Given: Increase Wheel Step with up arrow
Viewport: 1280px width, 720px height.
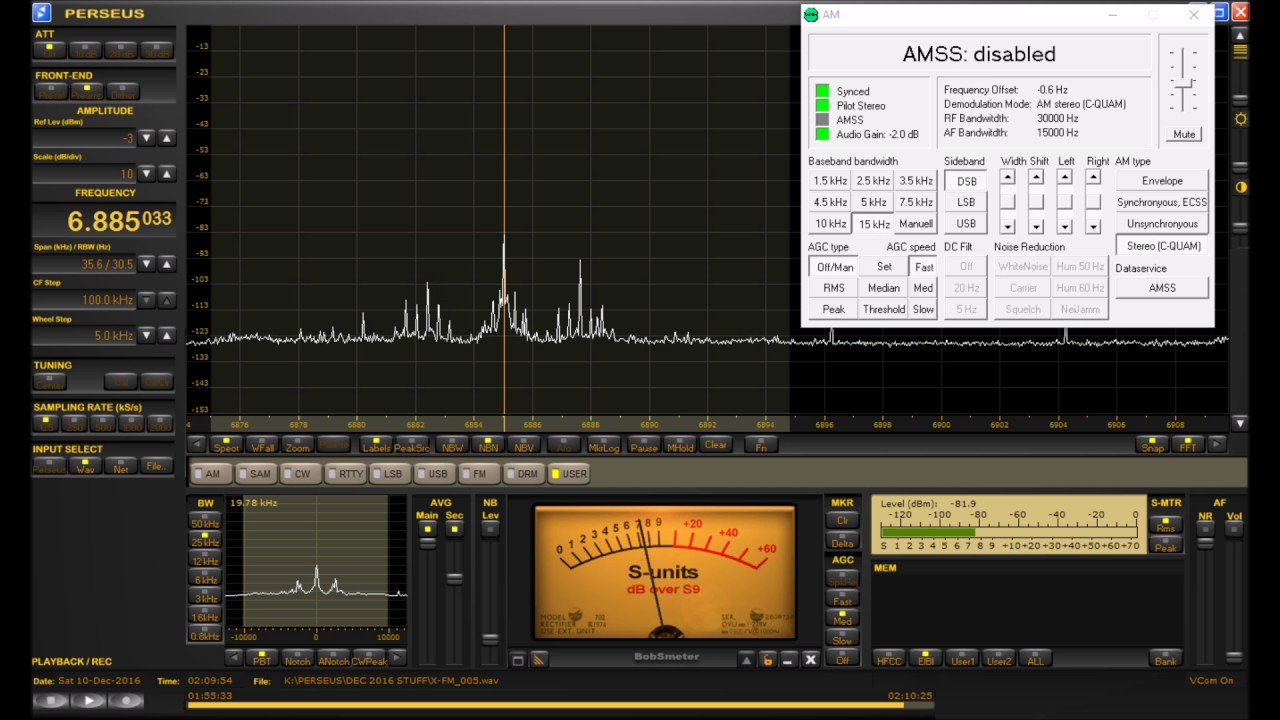Looking at the screenshot, I should (x=167, y=335).
